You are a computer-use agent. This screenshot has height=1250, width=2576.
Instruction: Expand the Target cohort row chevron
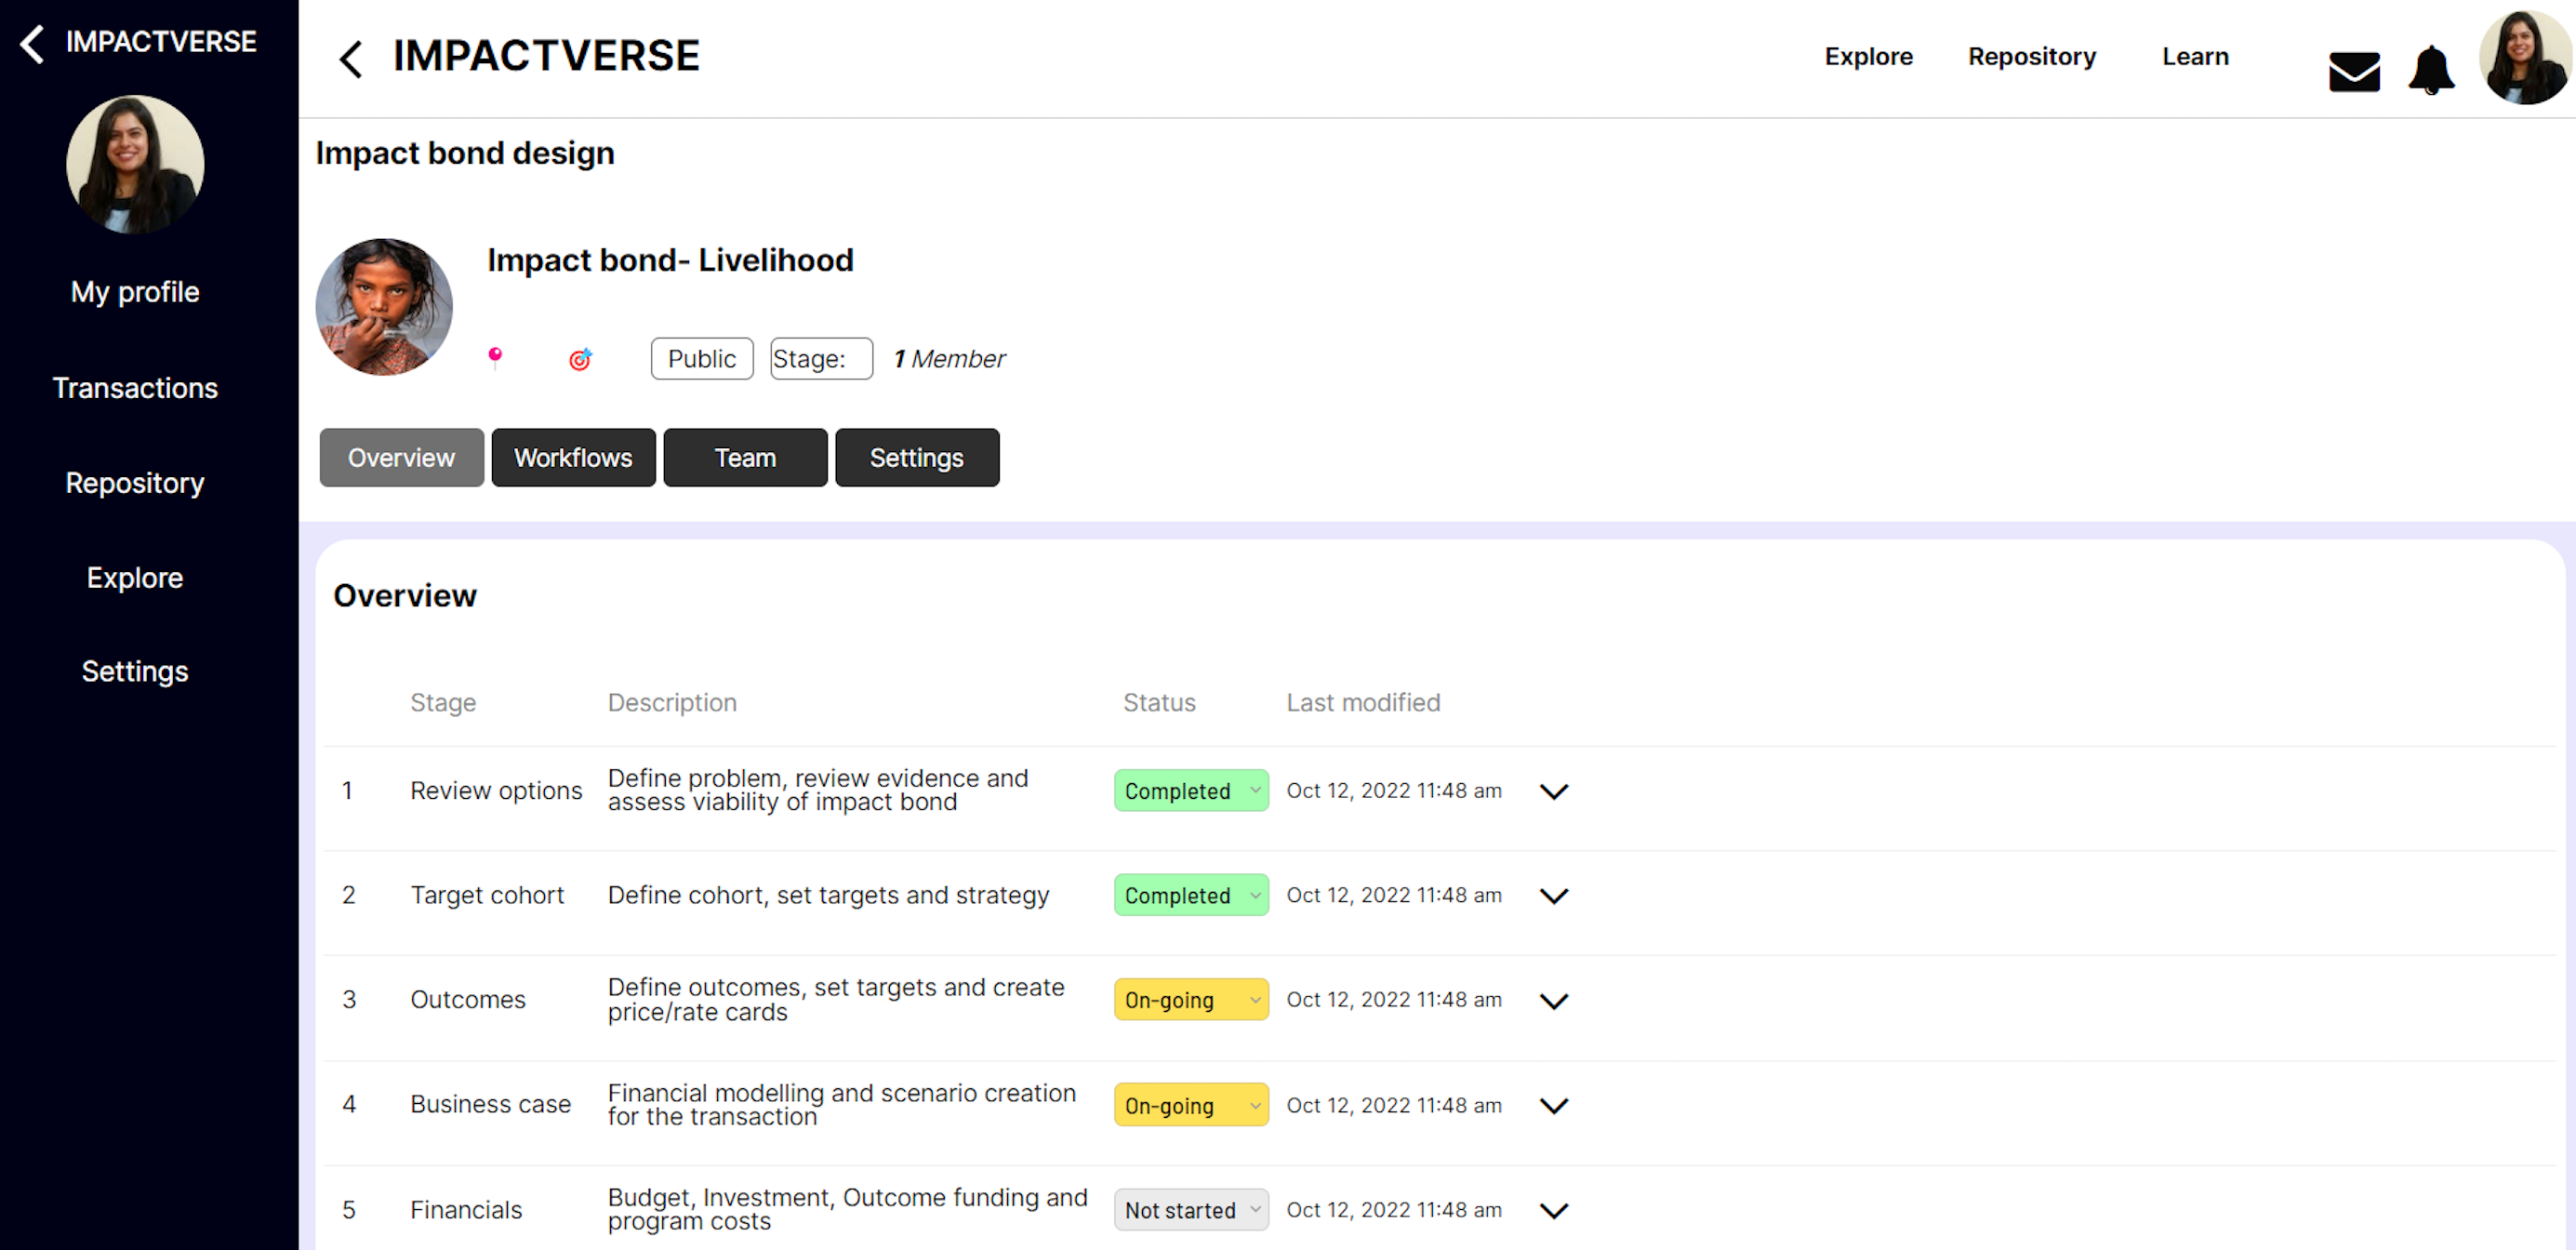click(1554, 896)
